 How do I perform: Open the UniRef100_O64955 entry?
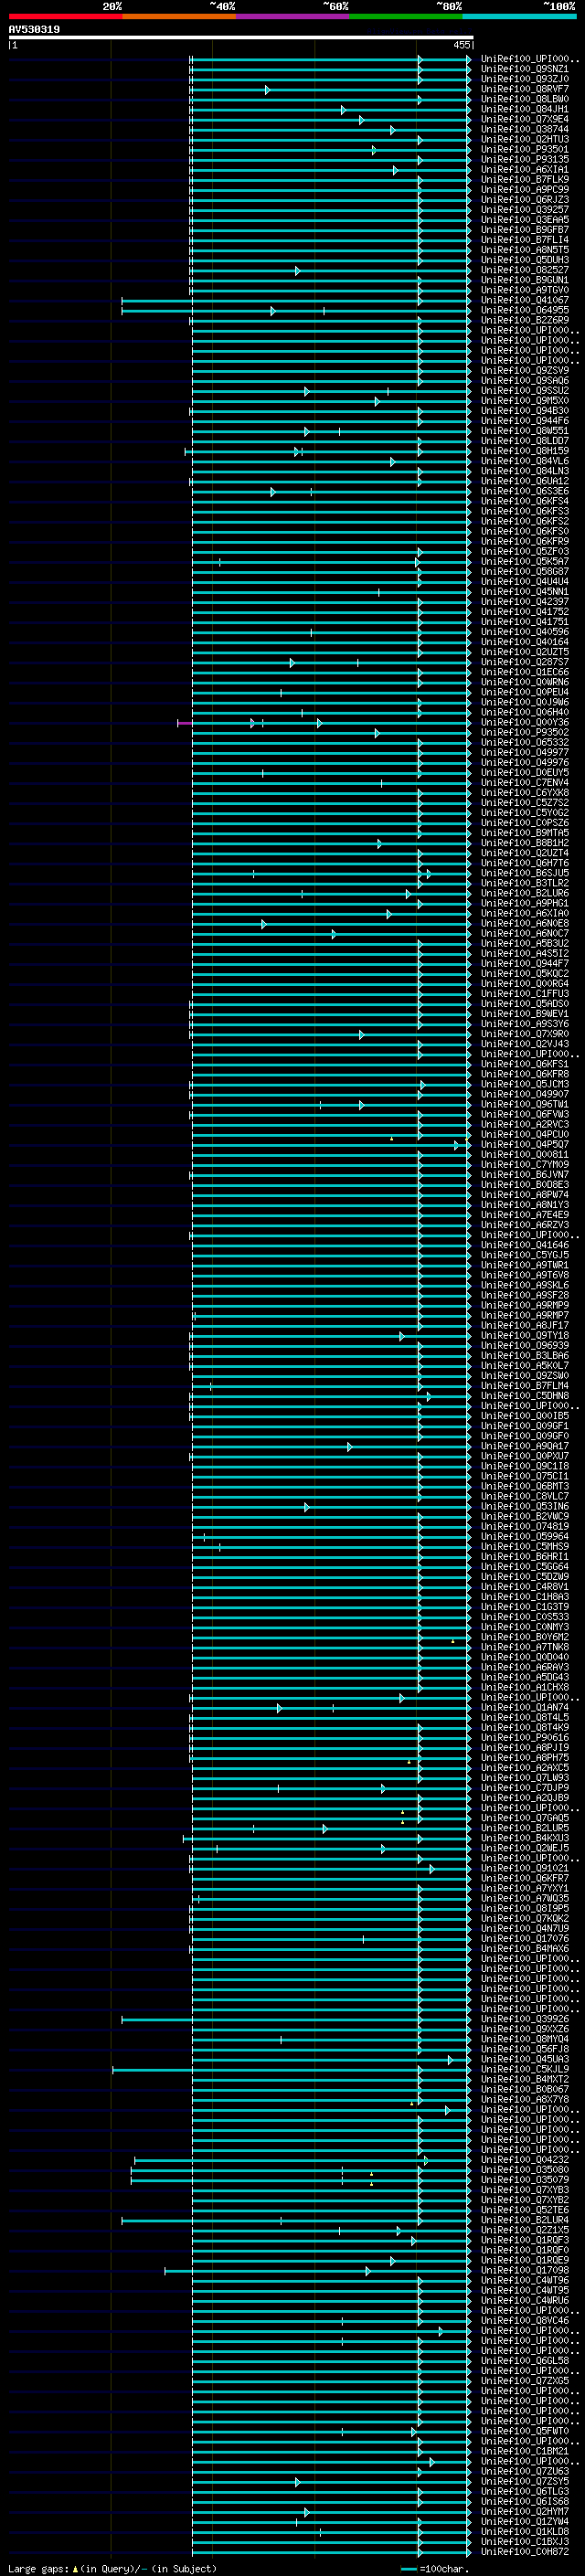click(x=524, y=310)
